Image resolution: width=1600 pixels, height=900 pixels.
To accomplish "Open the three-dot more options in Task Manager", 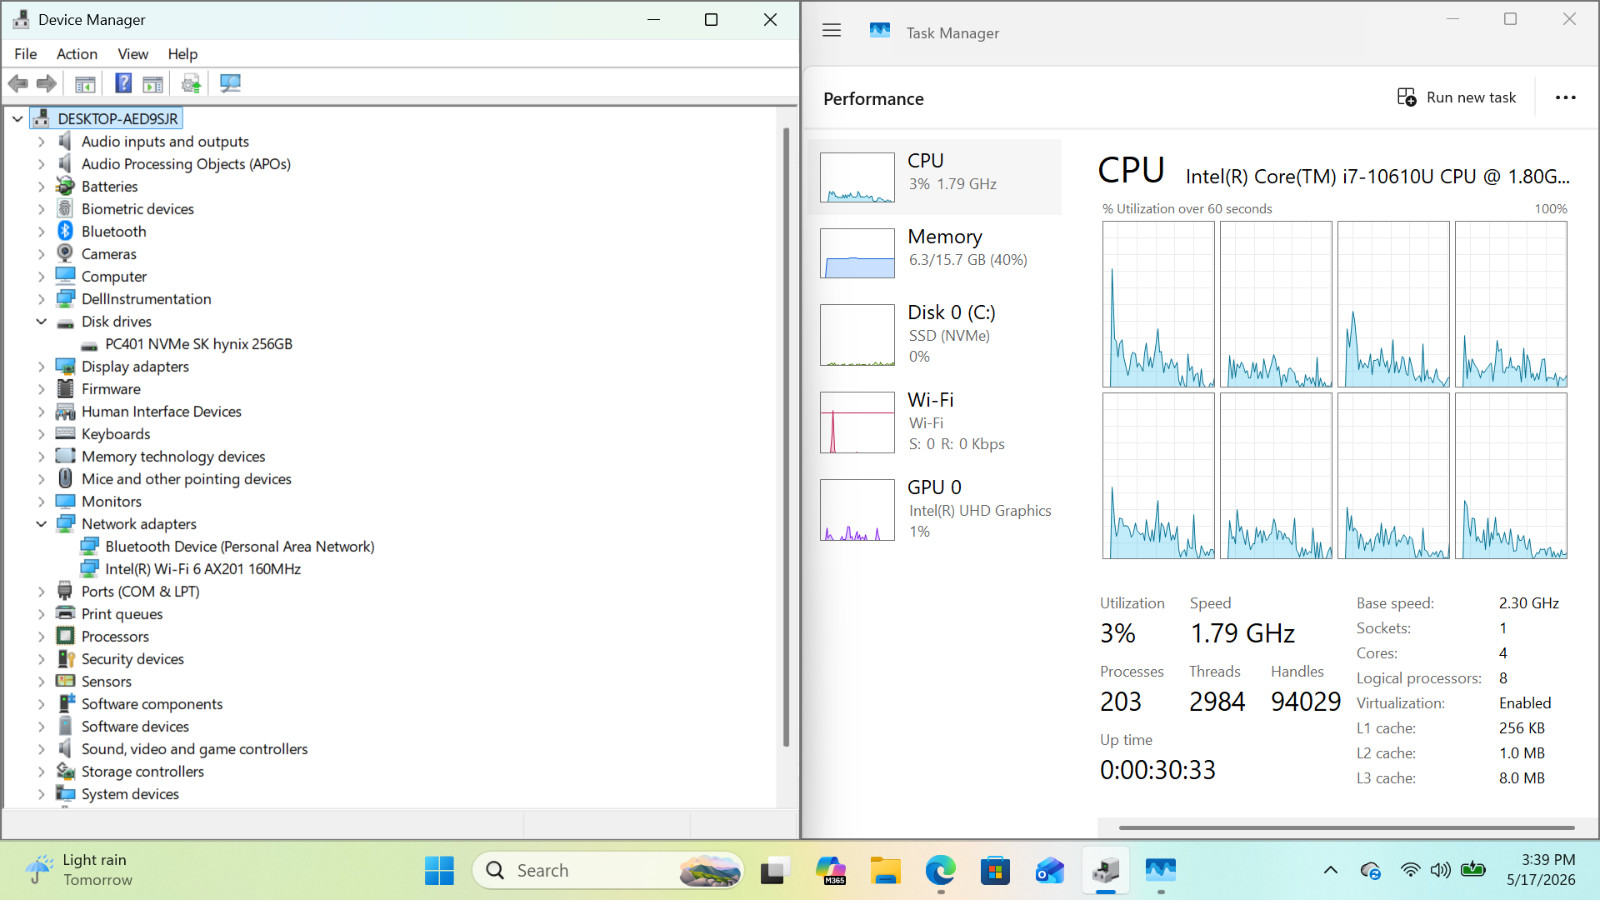I will point(1566,97).
